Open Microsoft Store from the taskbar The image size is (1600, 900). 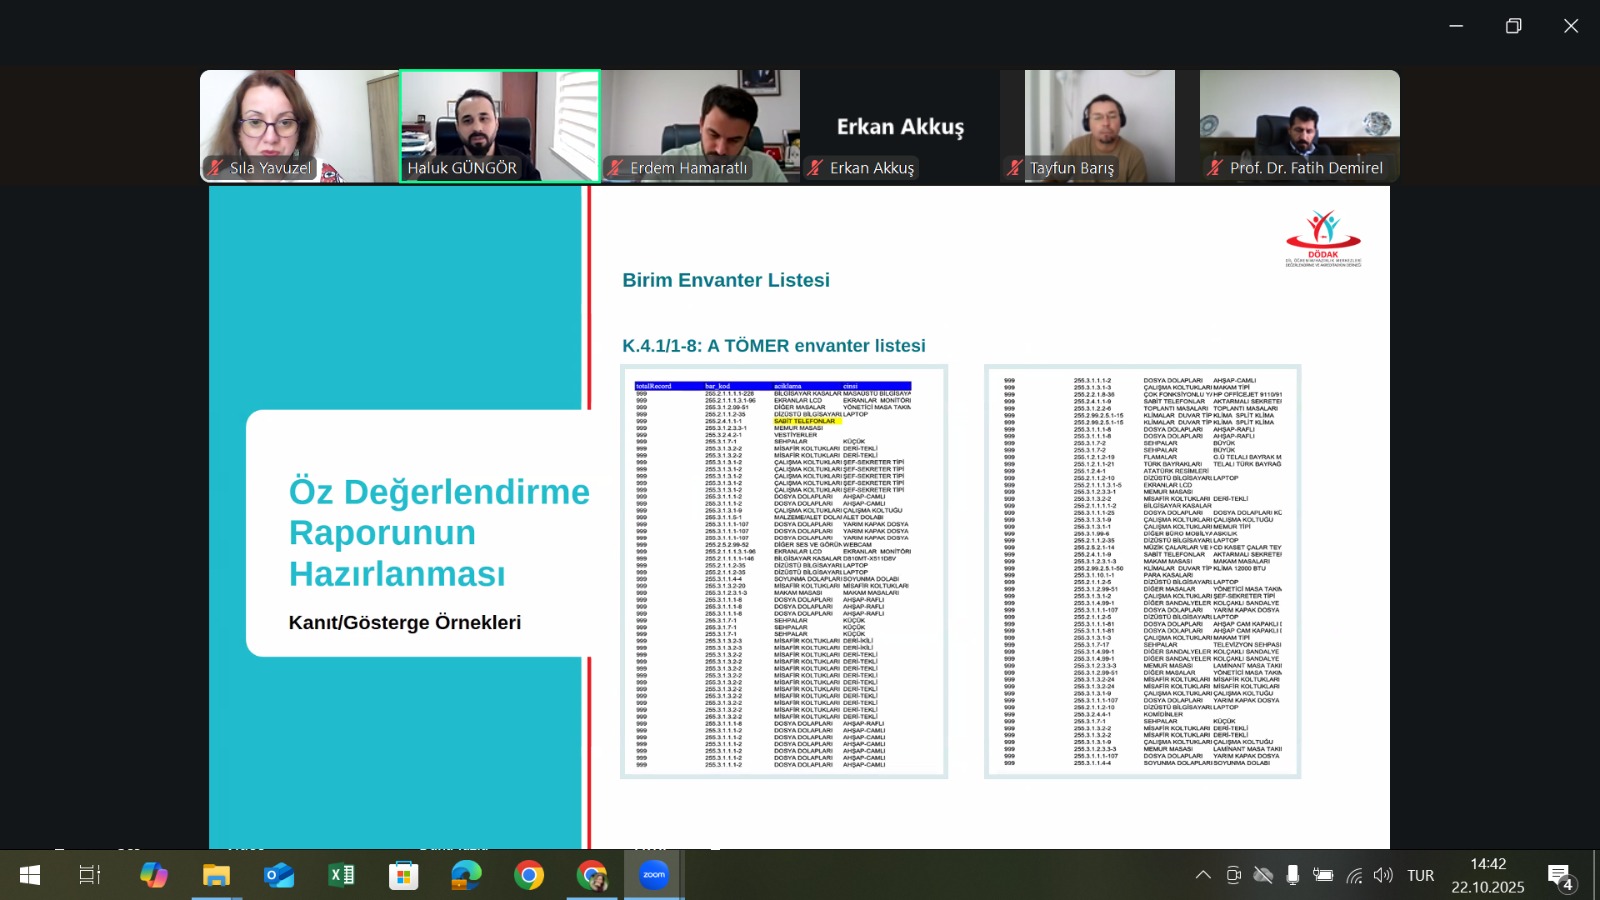click(x=404, y=875)
